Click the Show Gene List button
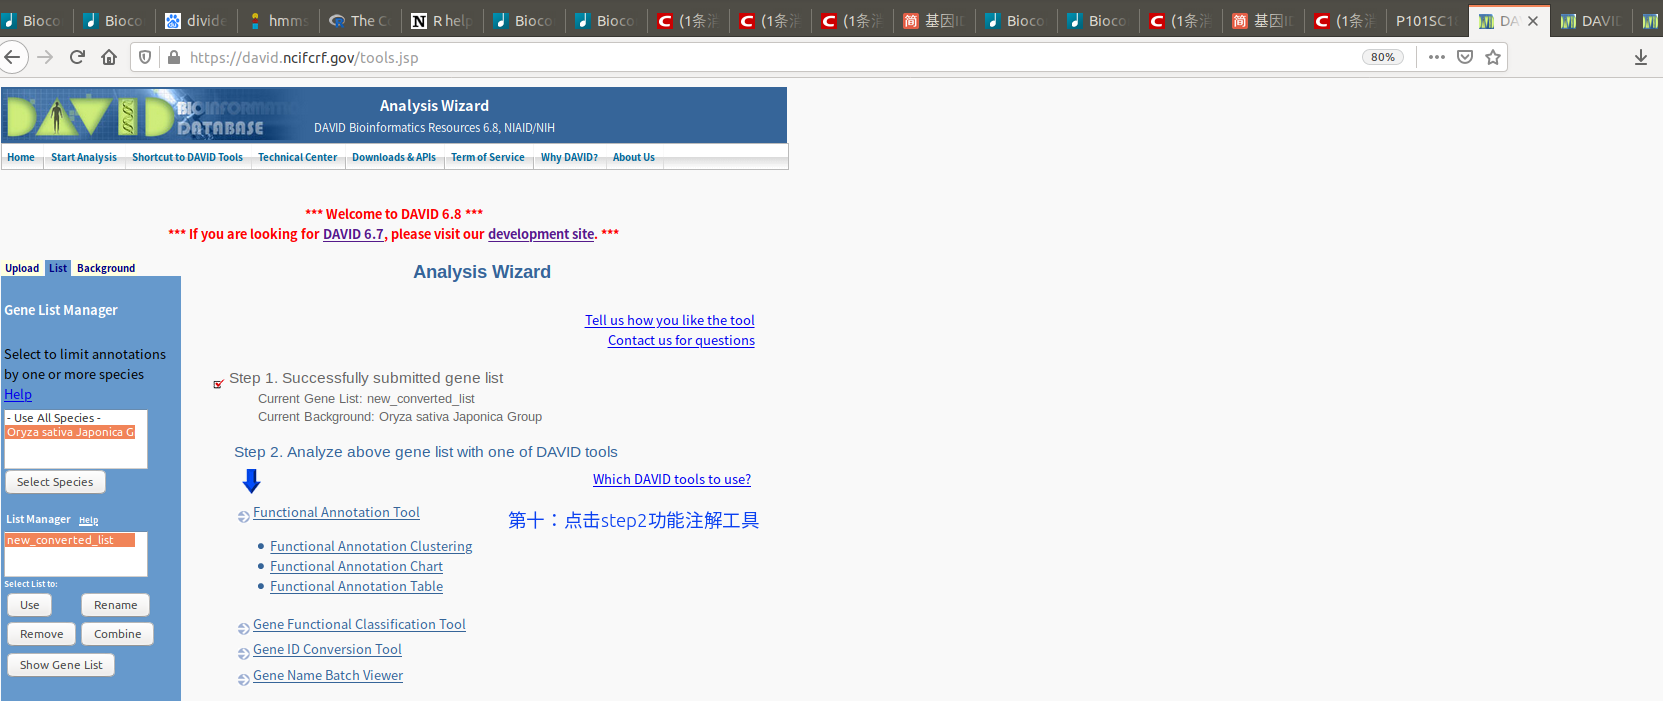Image resolution: width=1663 pixels, height=701 pixels. click(61, 665)
